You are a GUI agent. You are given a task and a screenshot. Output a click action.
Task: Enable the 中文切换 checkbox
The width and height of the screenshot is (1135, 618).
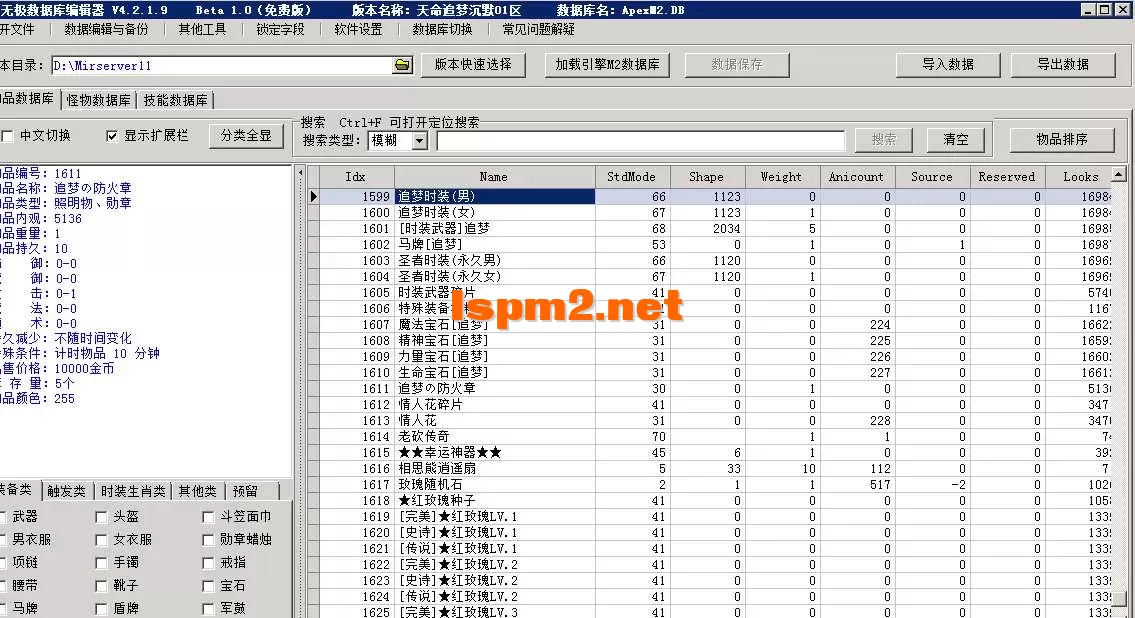click(x=9, y=137)
